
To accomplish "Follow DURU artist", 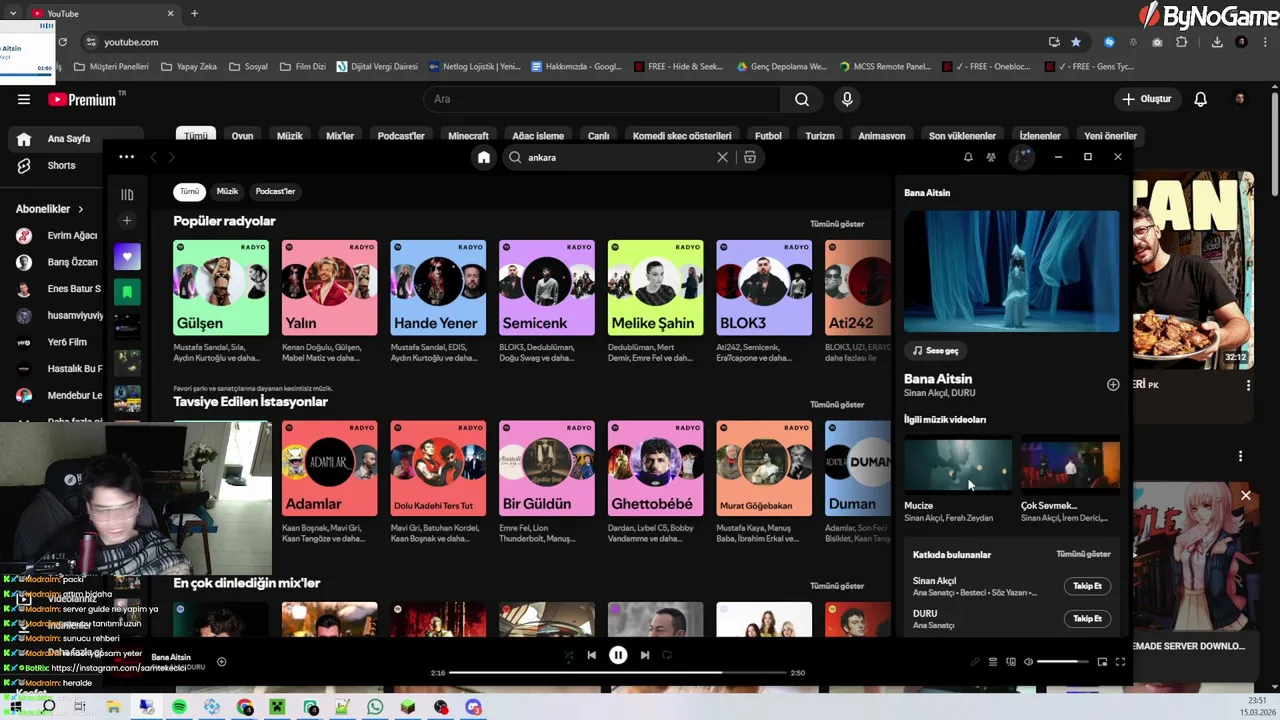I will tap(1087, 619).
